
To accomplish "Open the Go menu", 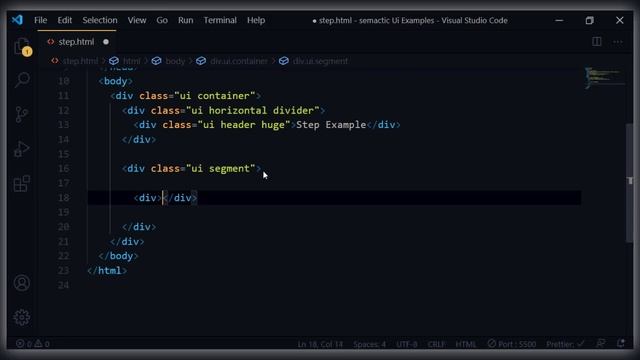I will (x=162, y=20).
